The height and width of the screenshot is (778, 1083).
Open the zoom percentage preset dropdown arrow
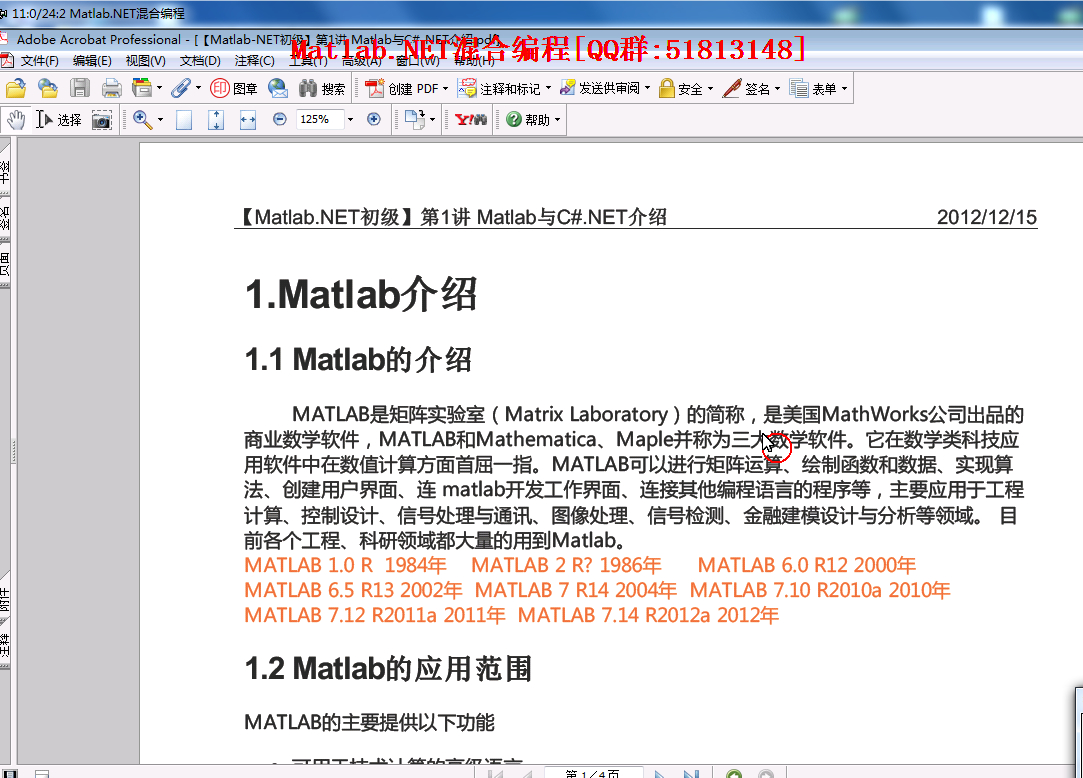350,120
